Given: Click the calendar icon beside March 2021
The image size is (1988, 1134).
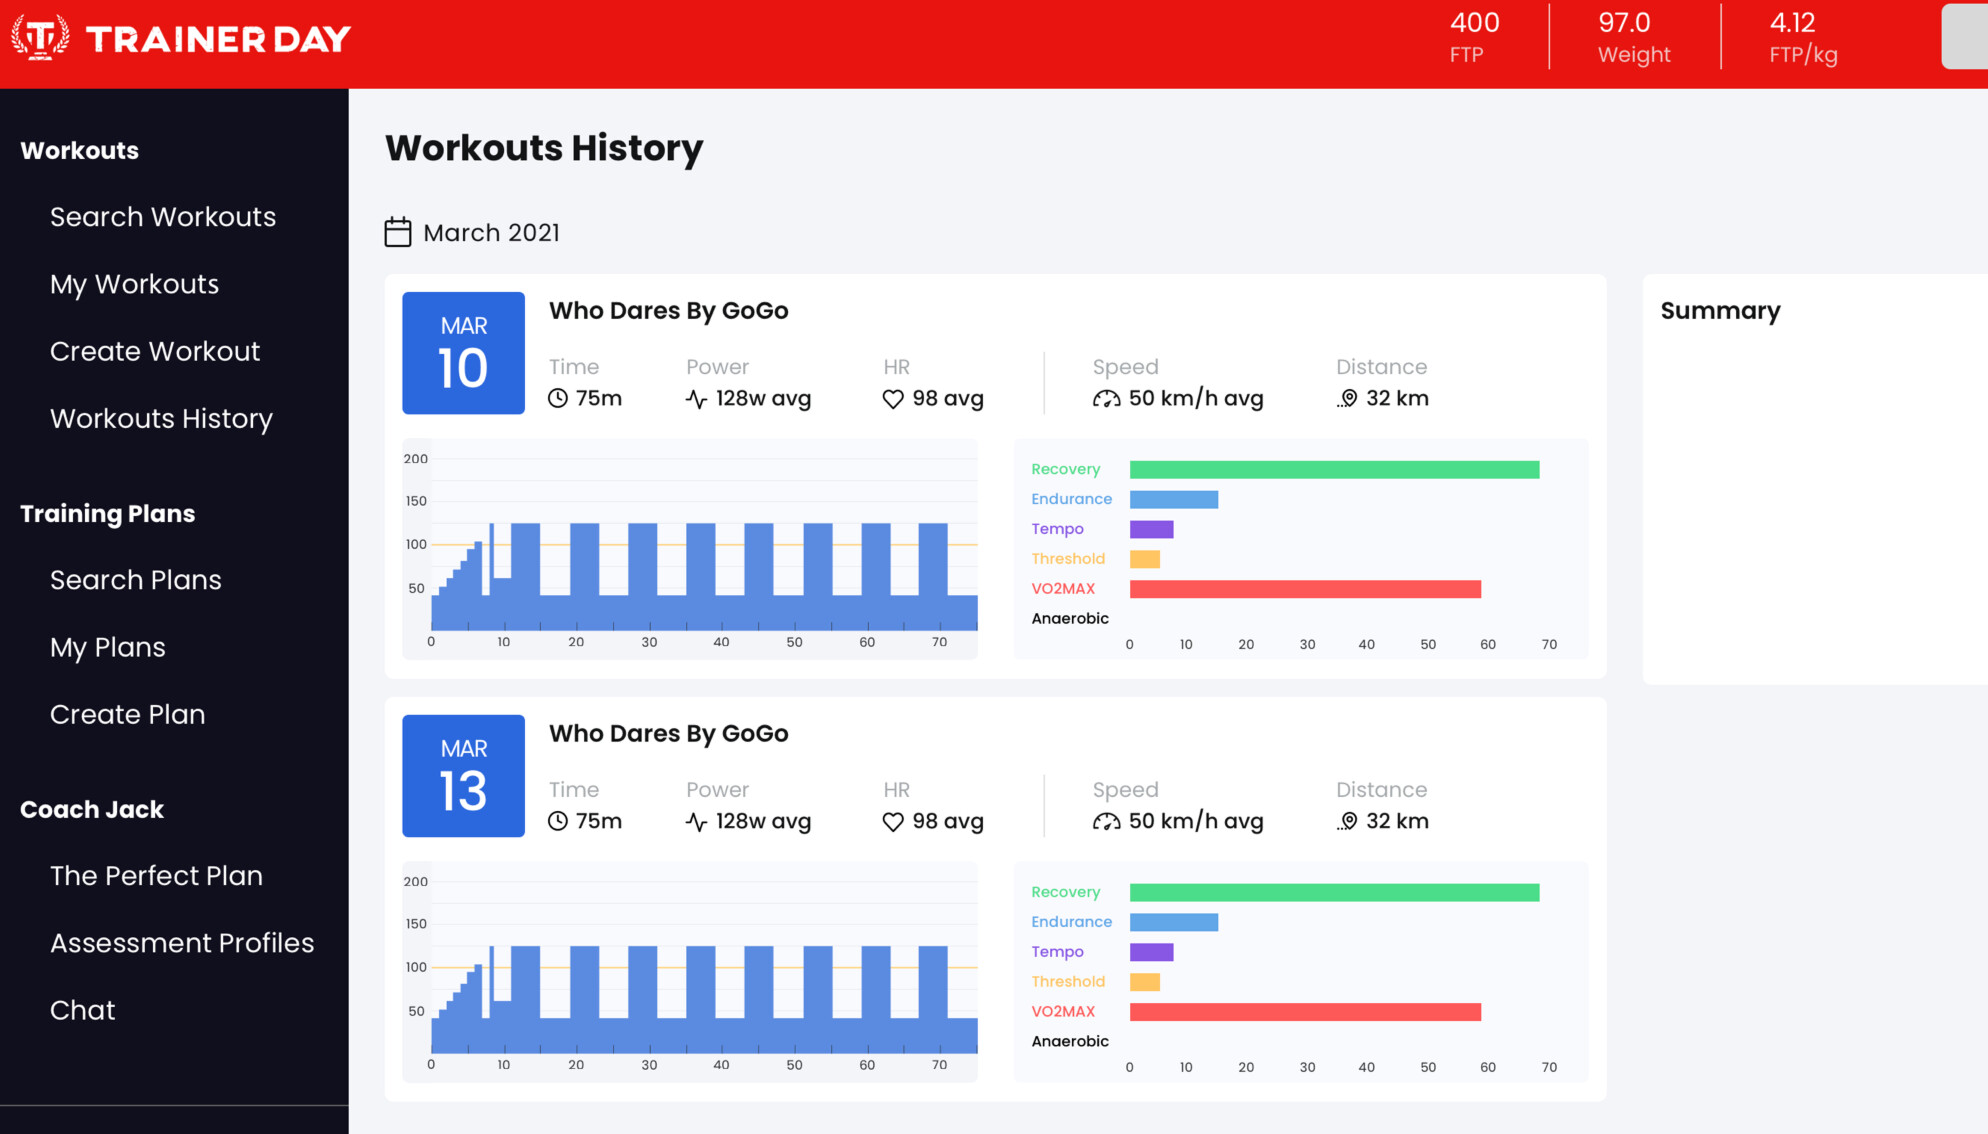Looking at the screenshot, I should tap(398, 232).
